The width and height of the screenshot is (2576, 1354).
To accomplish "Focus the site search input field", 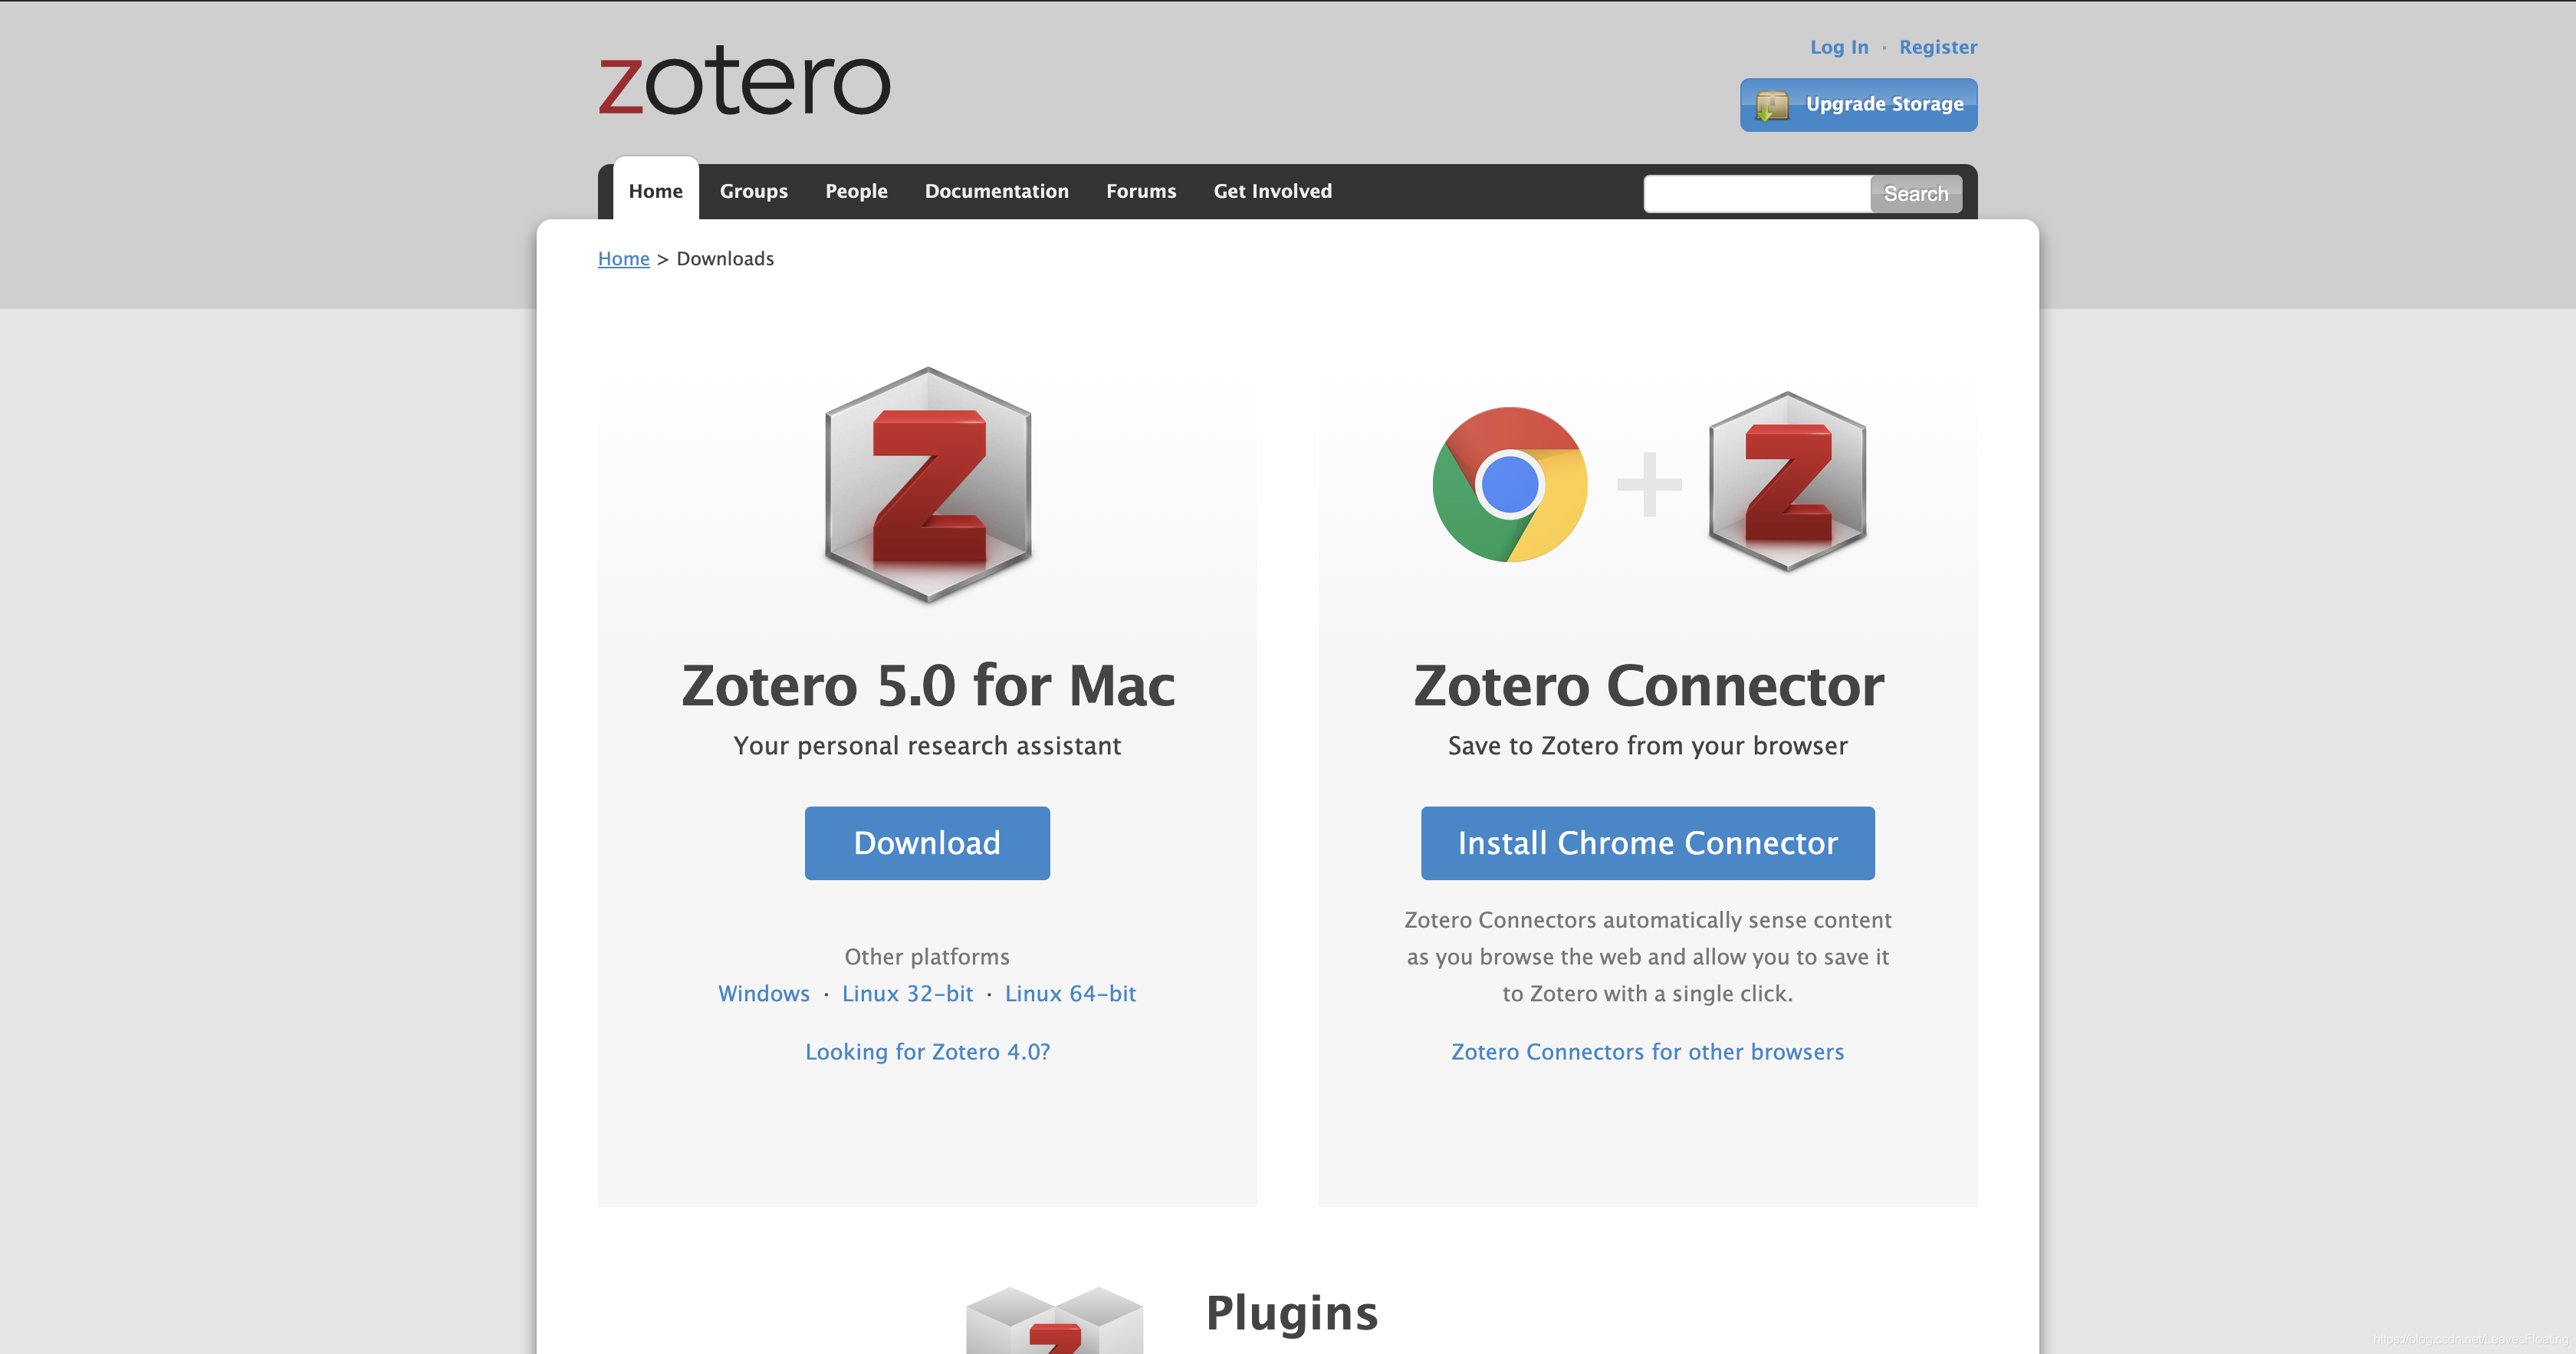I will [1757, 194].
